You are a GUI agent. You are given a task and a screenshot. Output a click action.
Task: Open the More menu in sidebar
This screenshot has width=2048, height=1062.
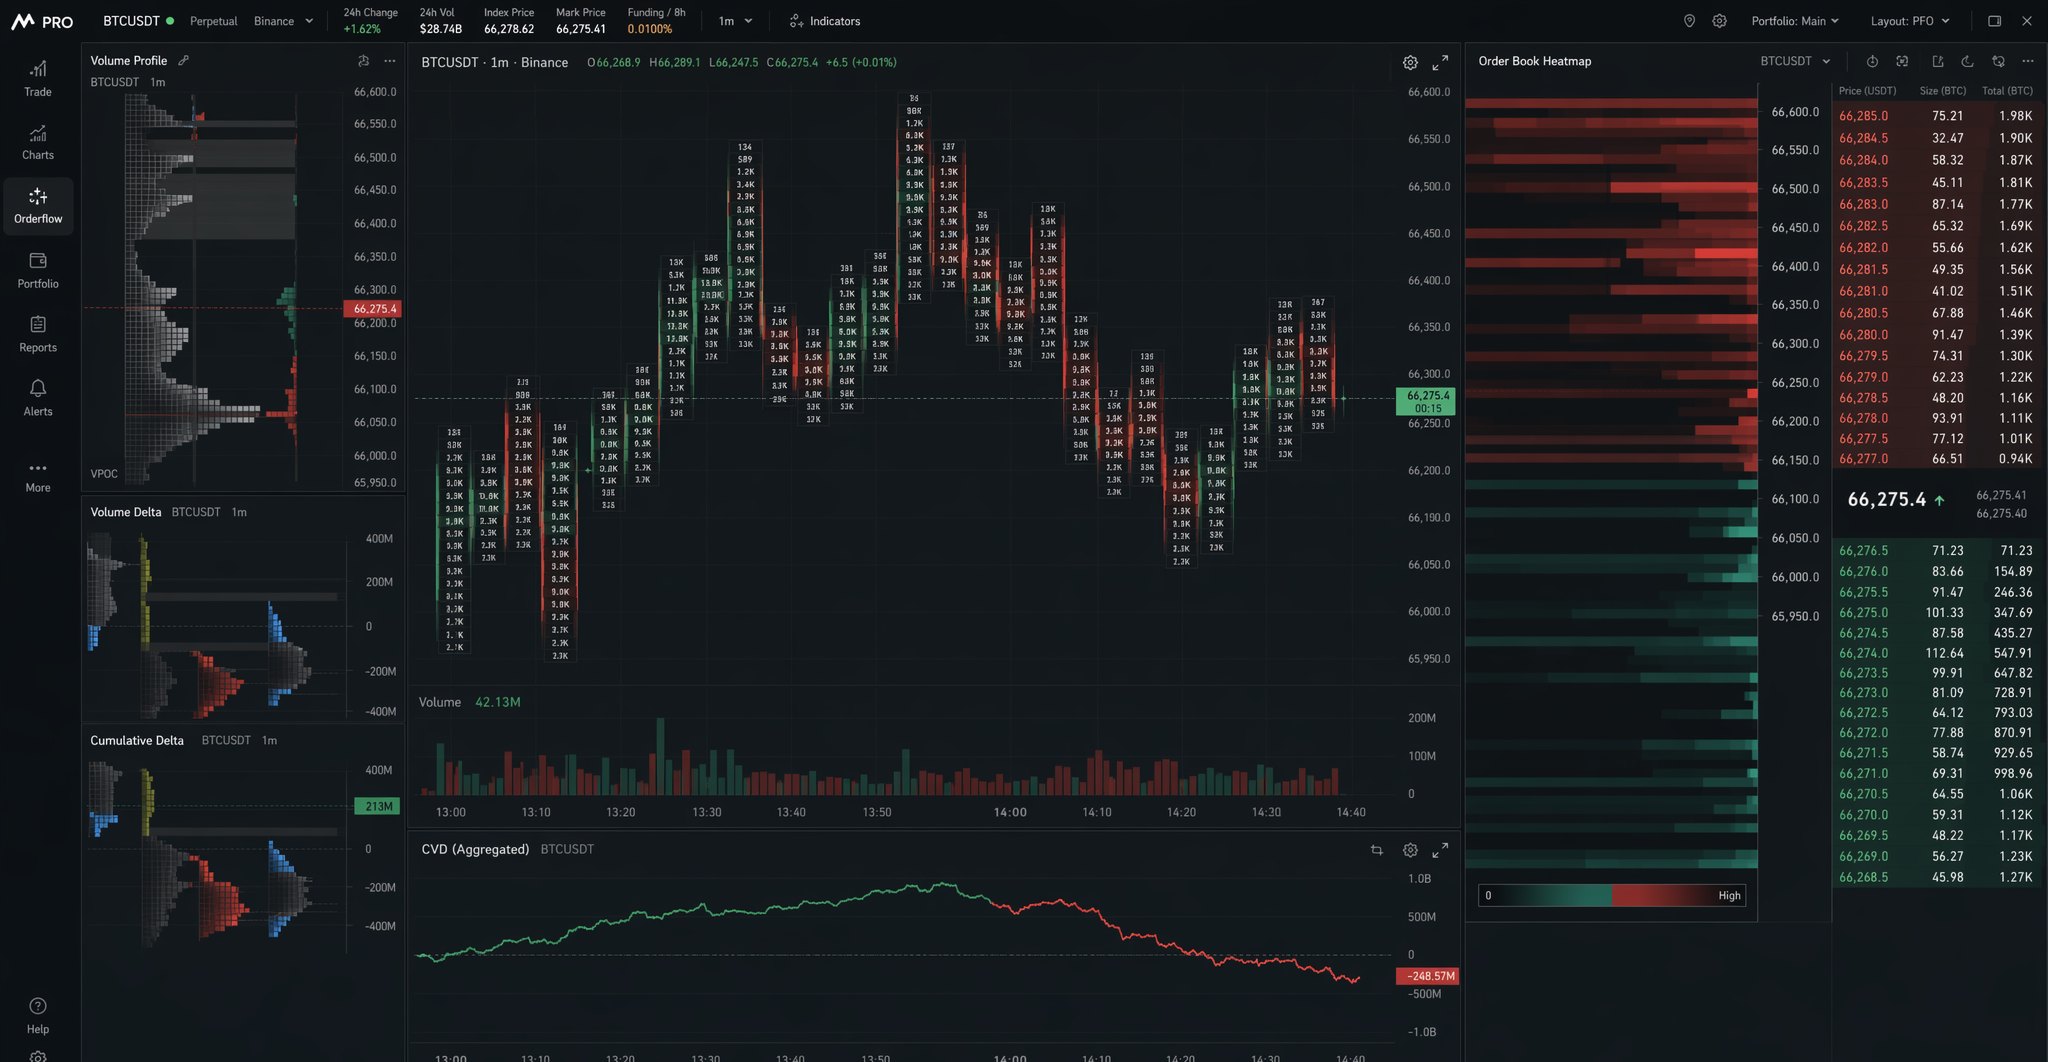(x=38, y=476)
